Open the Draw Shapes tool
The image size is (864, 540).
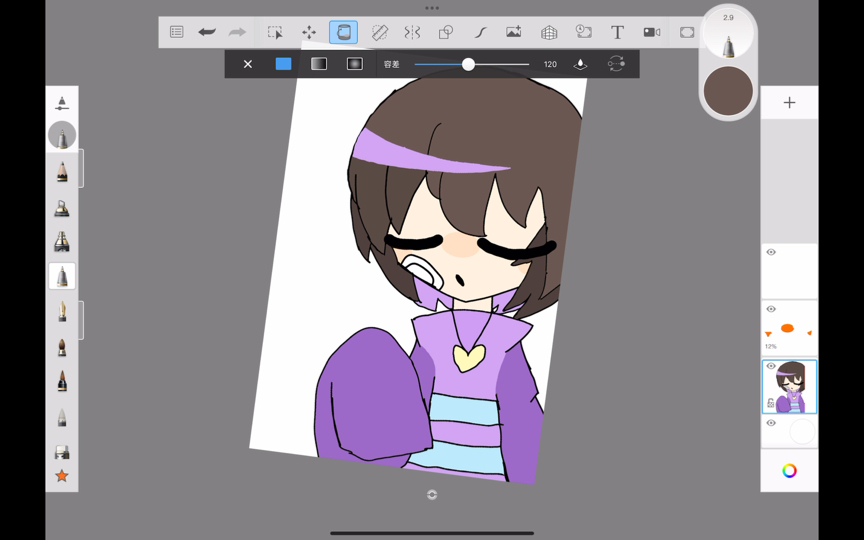(x=446, y=32)
